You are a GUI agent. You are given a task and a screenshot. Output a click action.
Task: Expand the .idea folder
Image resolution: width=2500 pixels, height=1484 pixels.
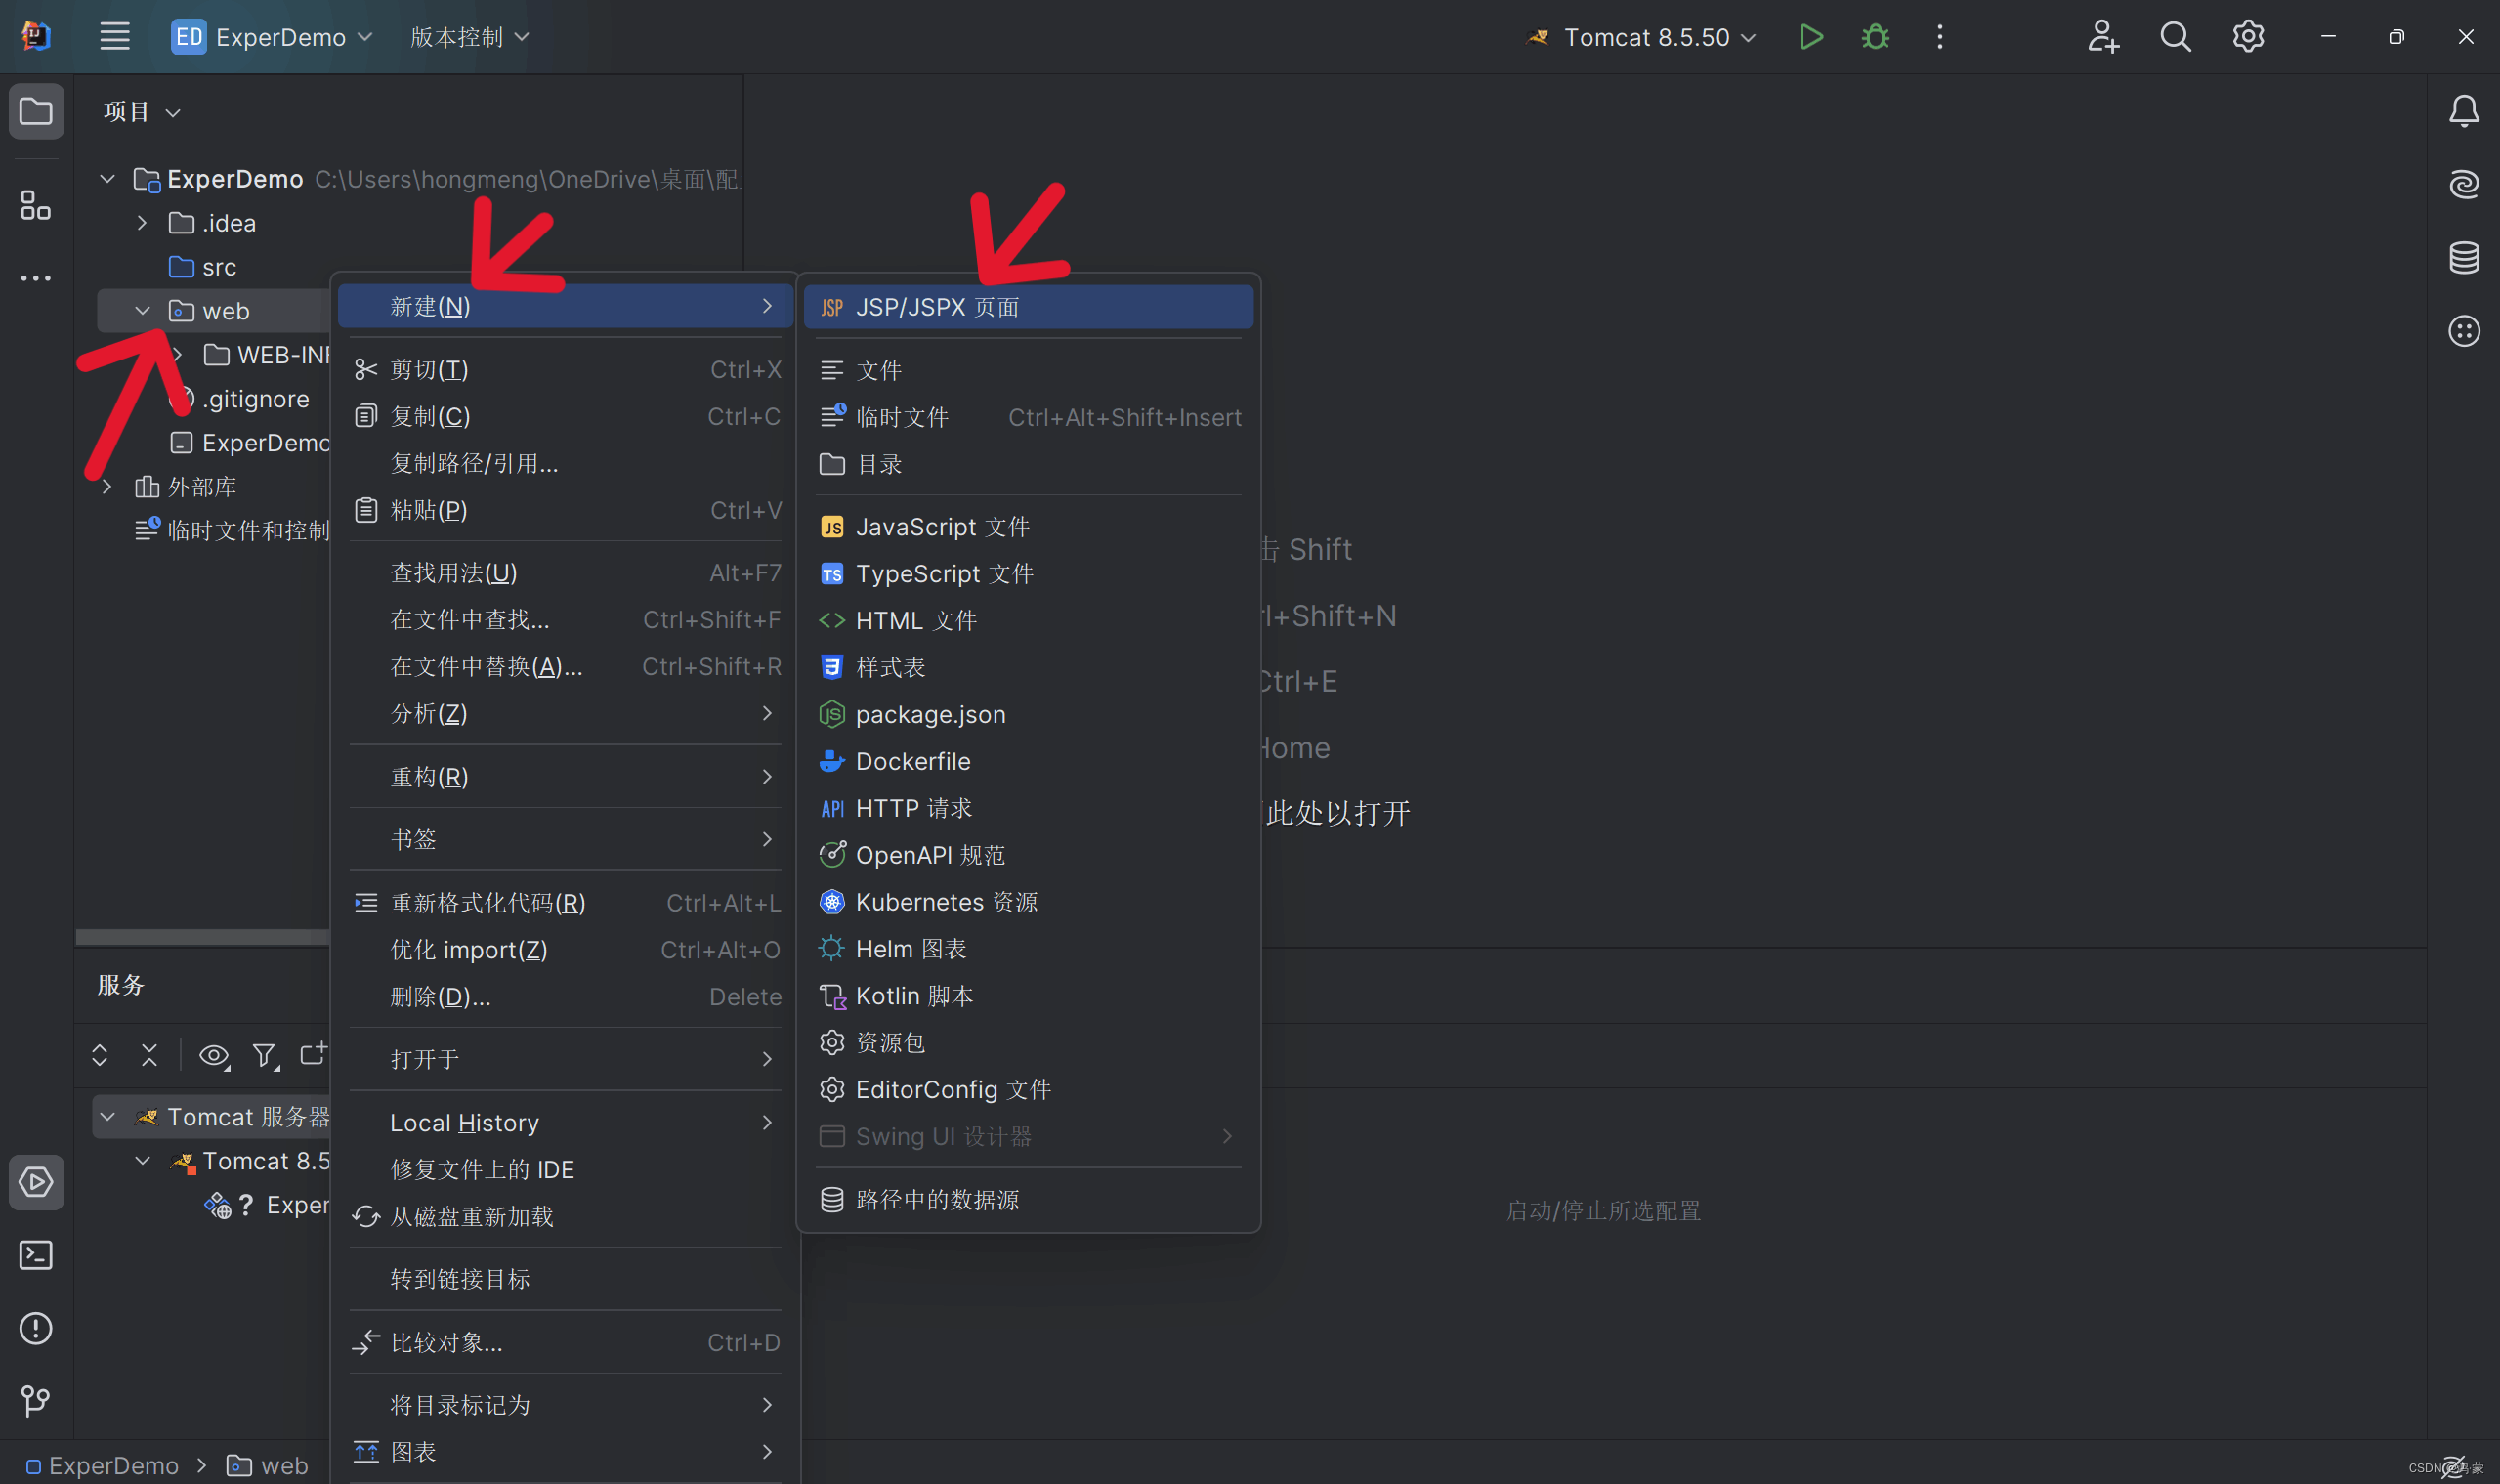(142, 223)
